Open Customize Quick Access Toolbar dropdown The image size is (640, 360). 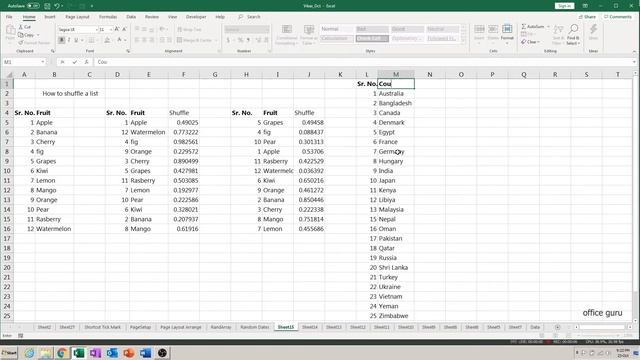click(x=92, y=6)
